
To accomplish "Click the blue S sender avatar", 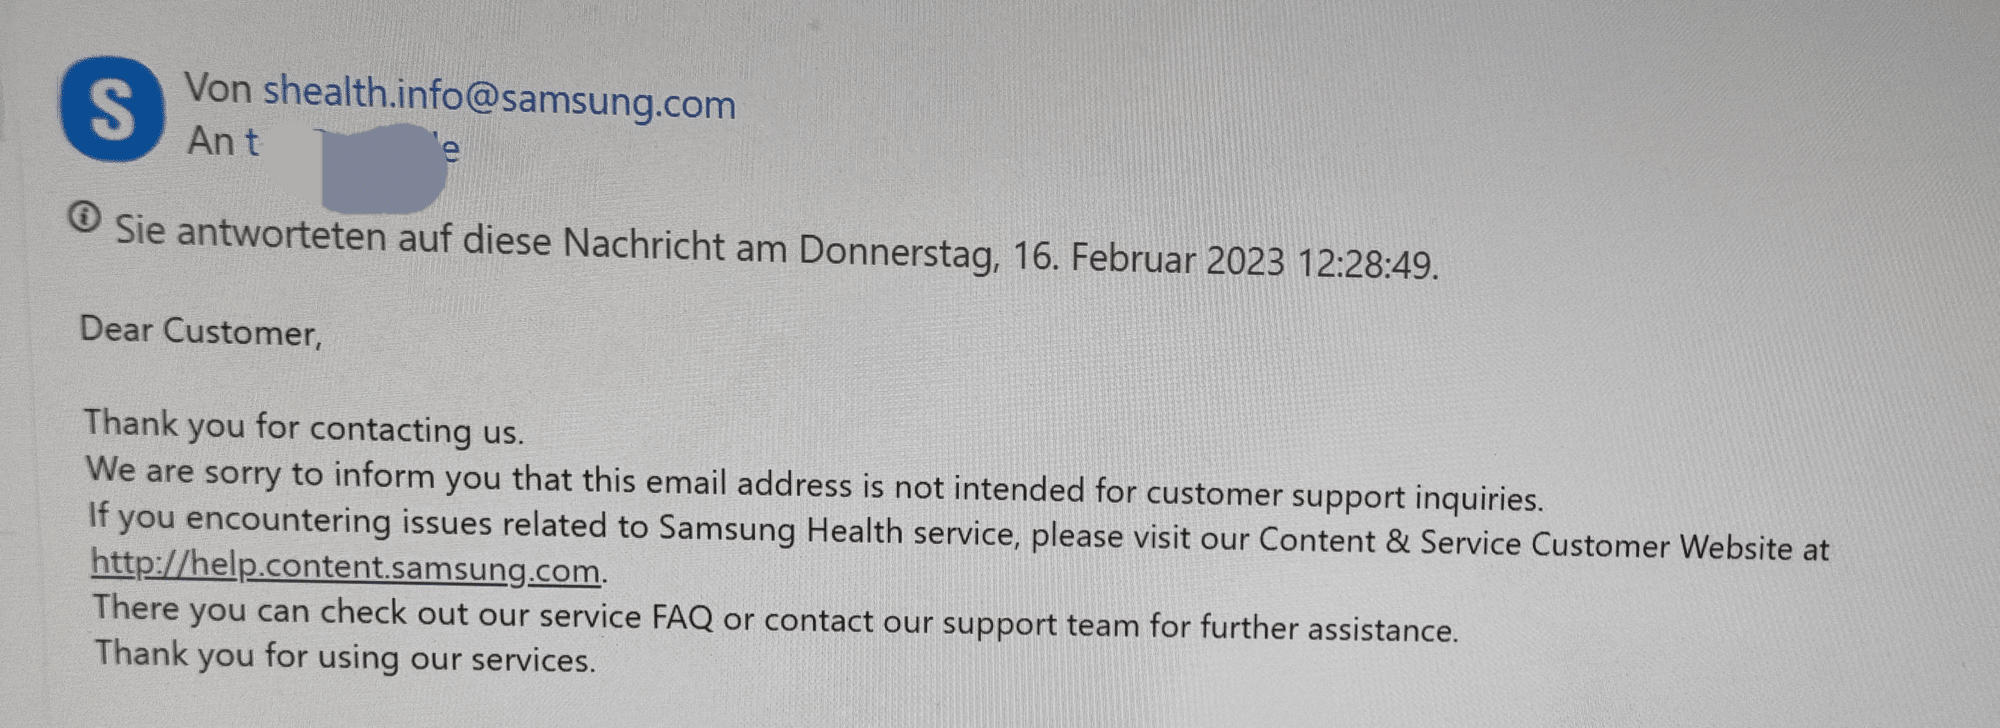I will (x=113, y=108).
